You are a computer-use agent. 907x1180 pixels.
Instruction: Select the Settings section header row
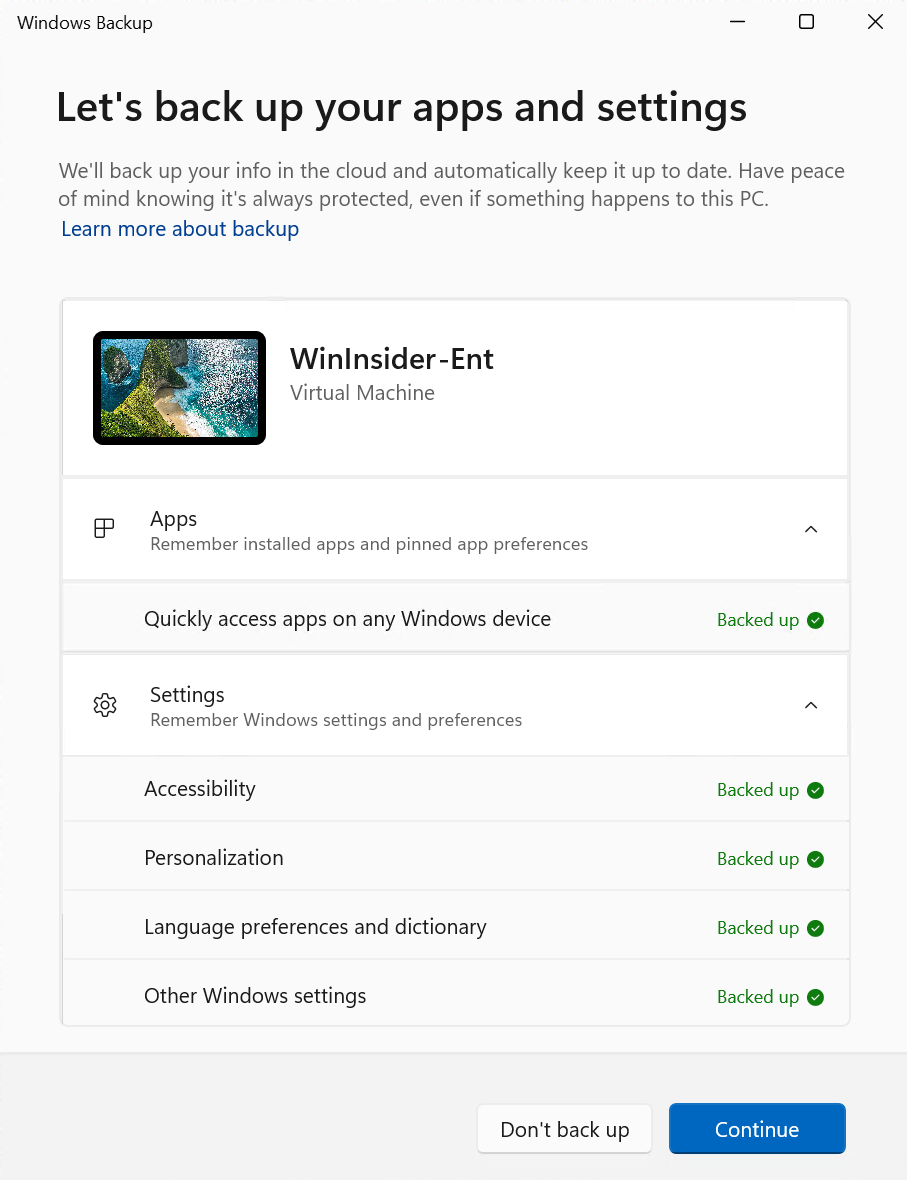click(455, 705)
